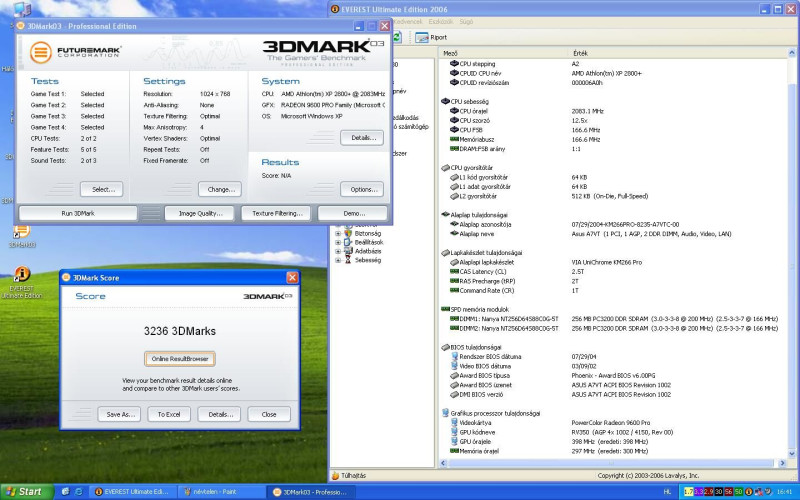This screenshot has height=500, width=800.
Task: Open Image Quality settings in 3DMark03
Action: tap(200, 213)
